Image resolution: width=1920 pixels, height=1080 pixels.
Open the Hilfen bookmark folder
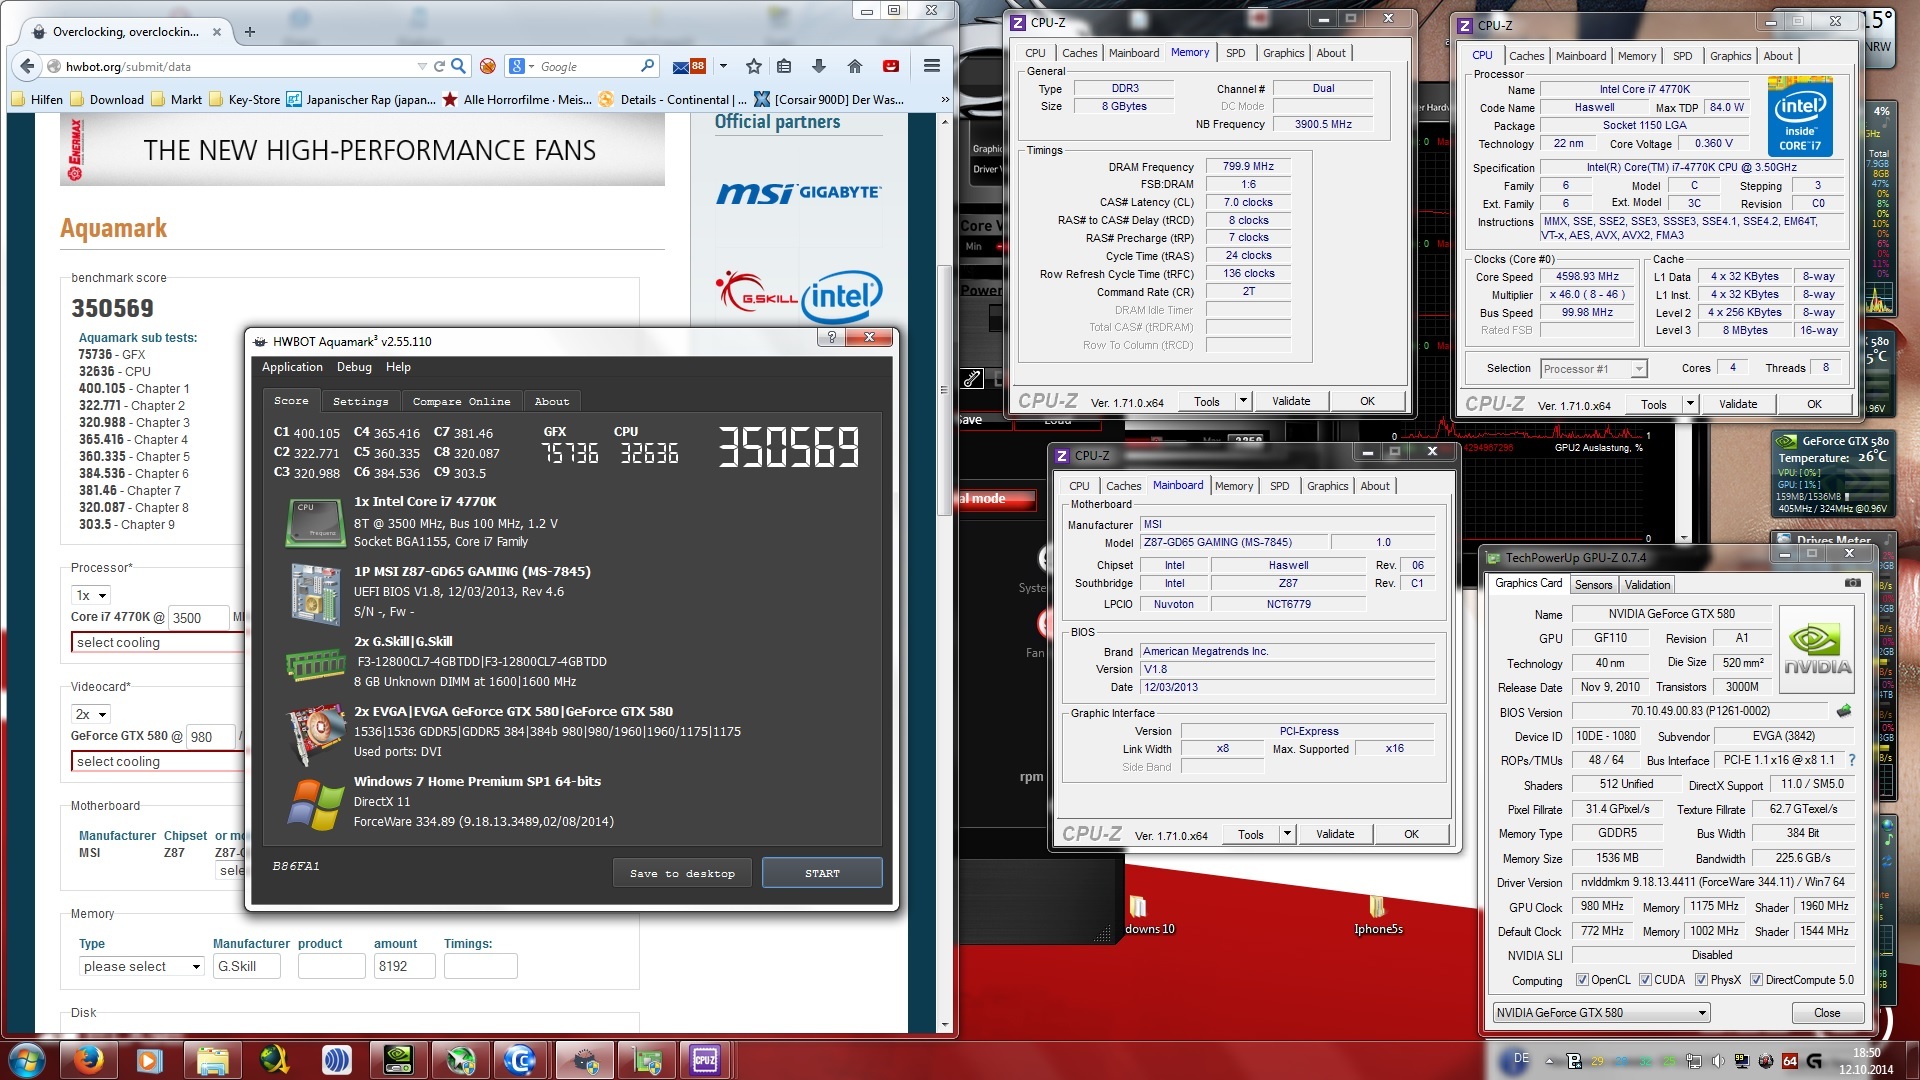point(37,99)
